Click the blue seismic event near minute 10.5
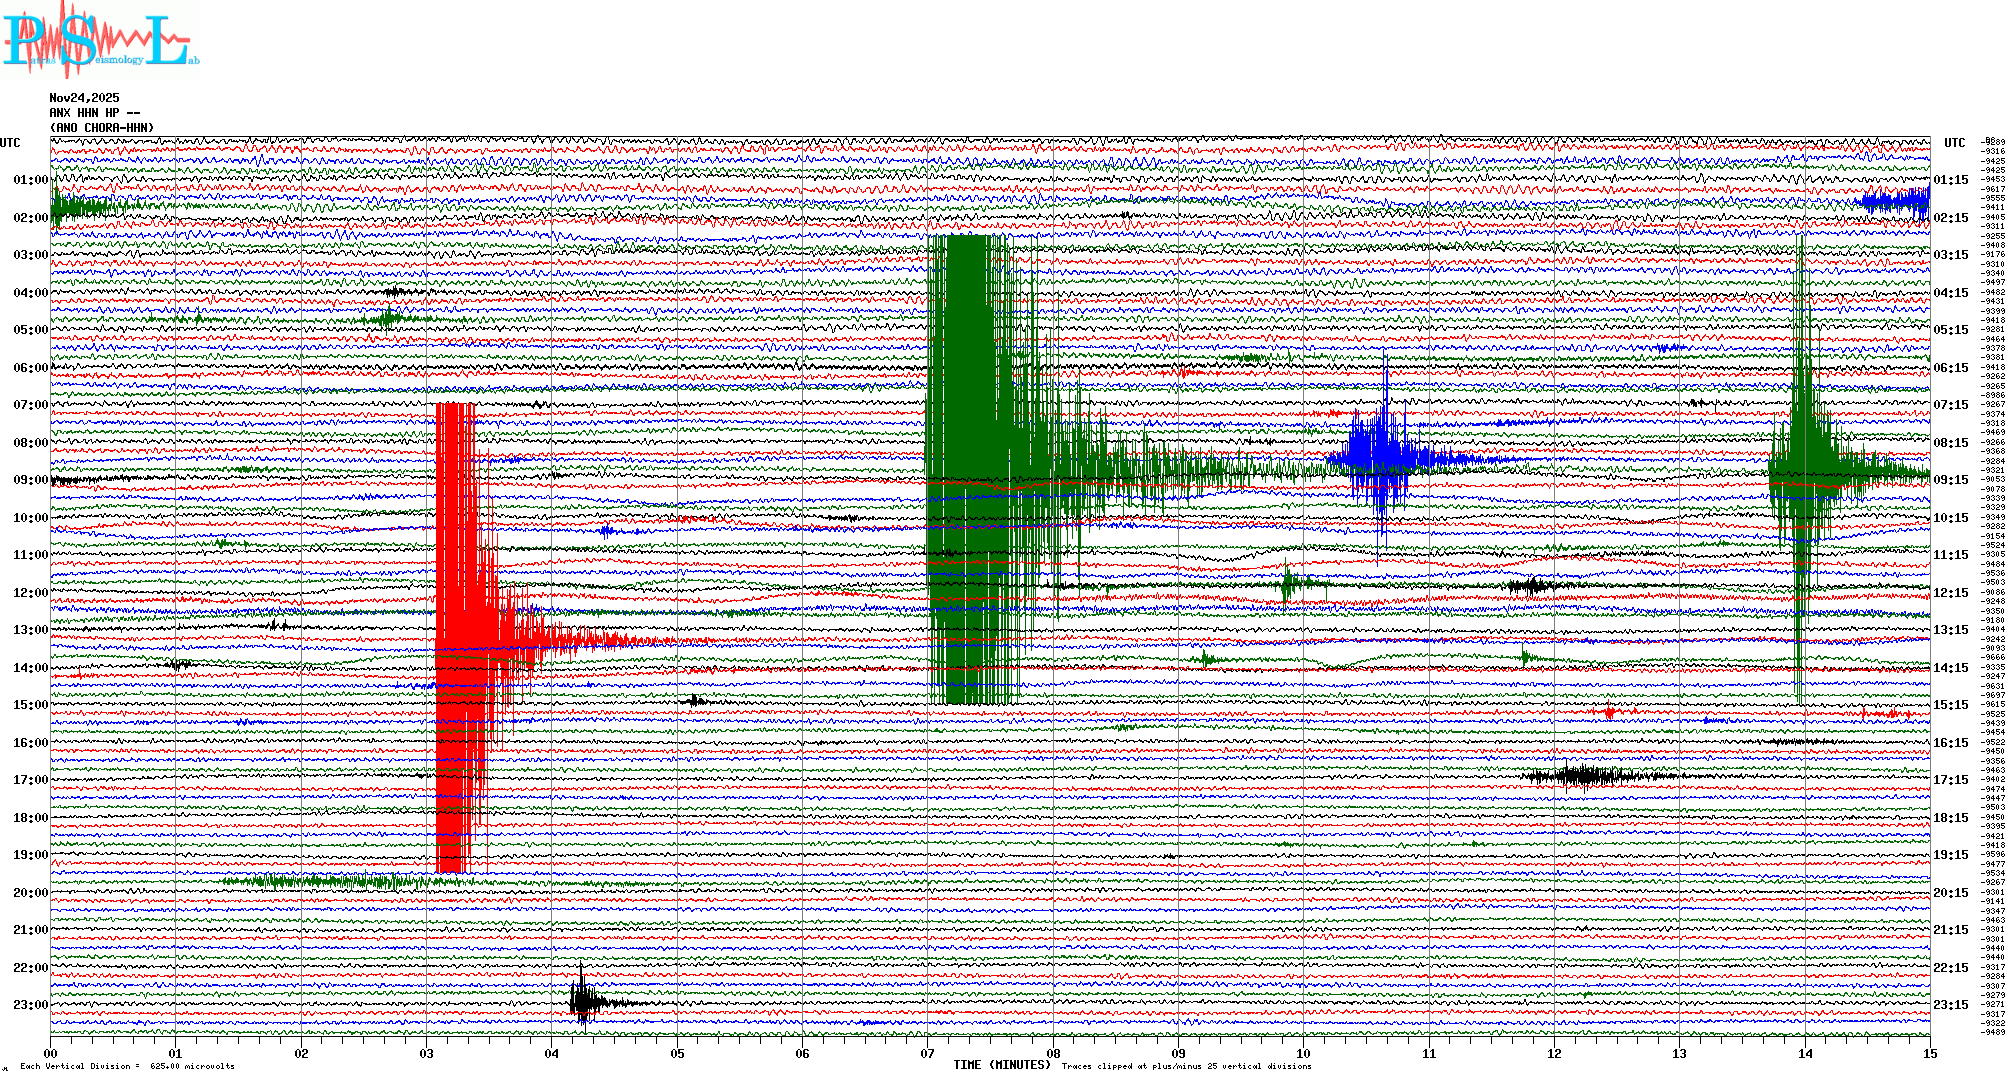This screenshot has height=1080, width=2010. [1379, 458]
